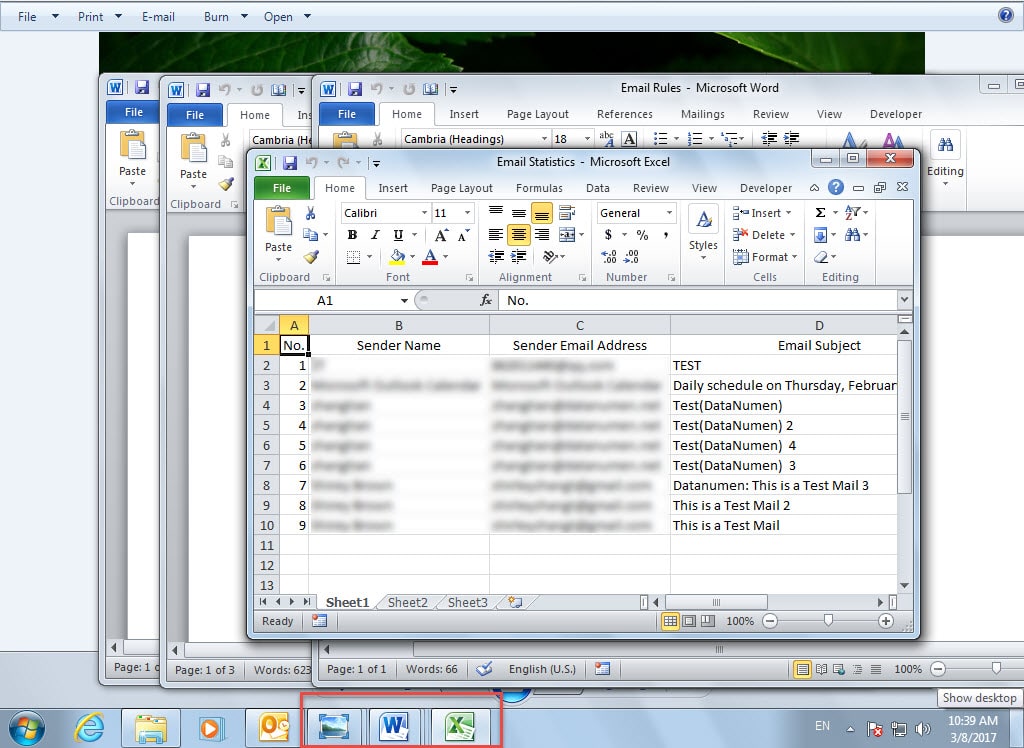The image size is (1024, 748).
Task: Click Sort and Filter icon in Excel
Action: click(x=852, y=212)
